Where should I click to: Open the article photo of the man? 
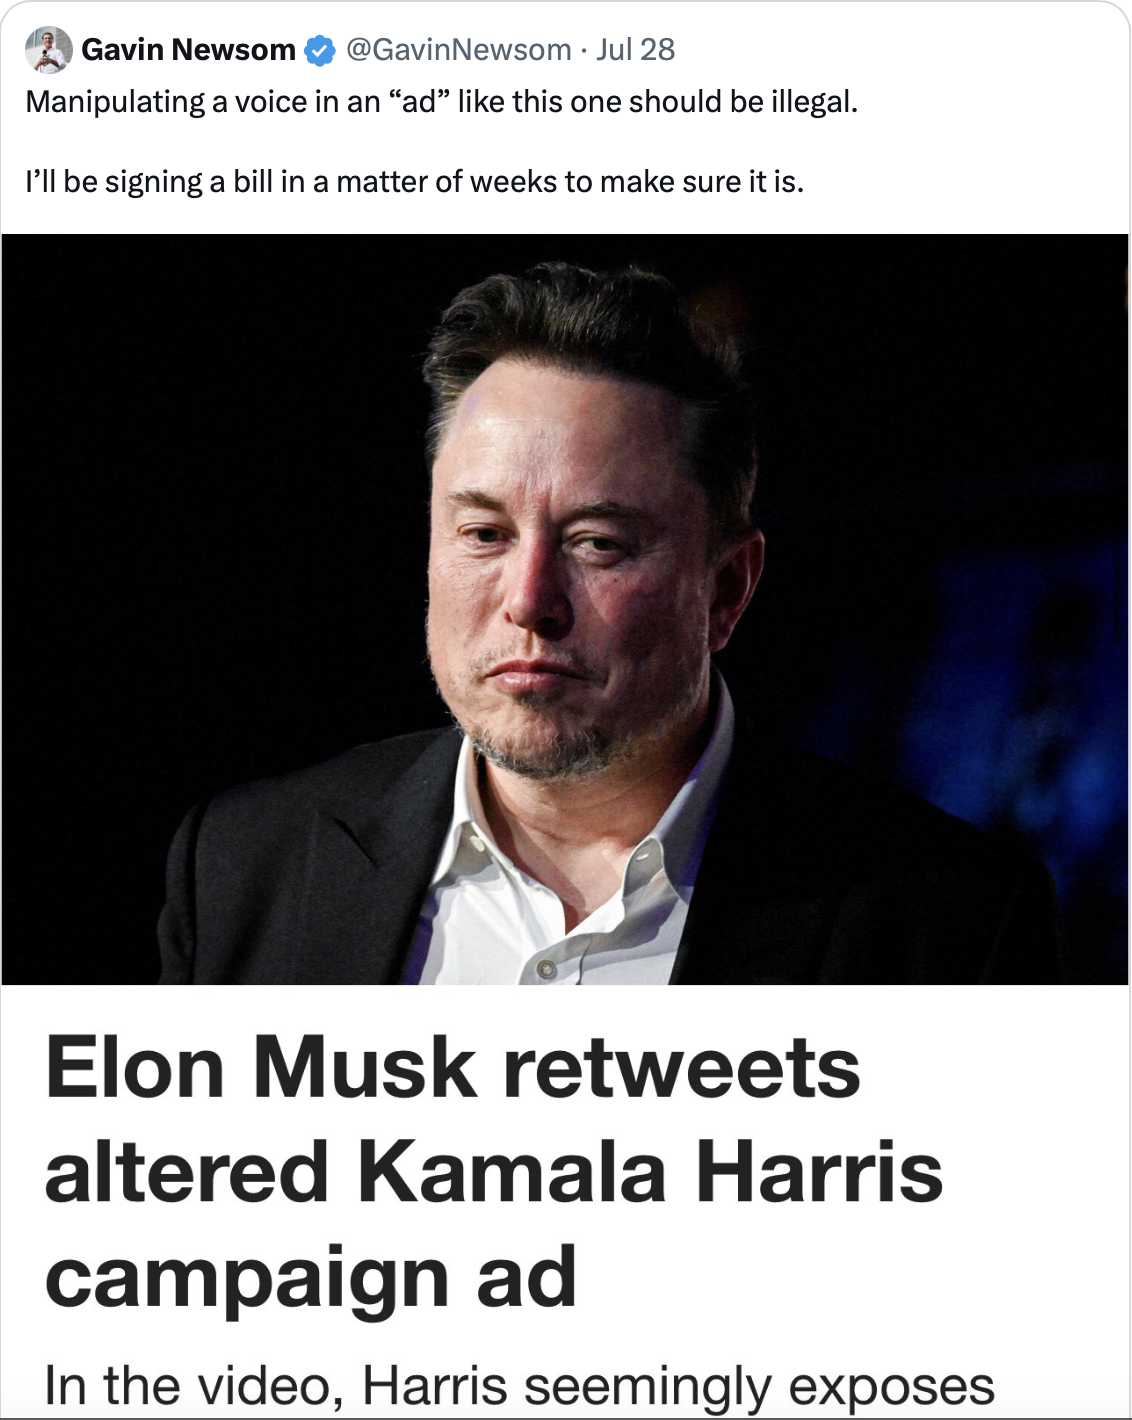click(565, 608)
